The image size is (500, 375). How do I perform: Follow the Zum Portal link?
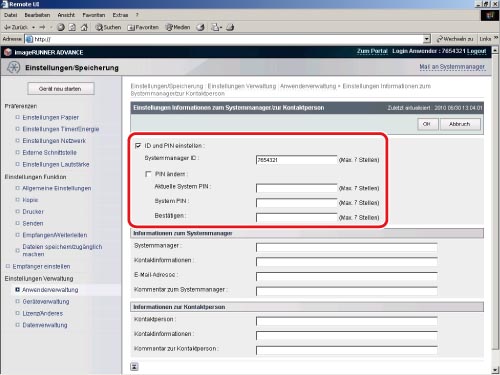coord(372,51)
